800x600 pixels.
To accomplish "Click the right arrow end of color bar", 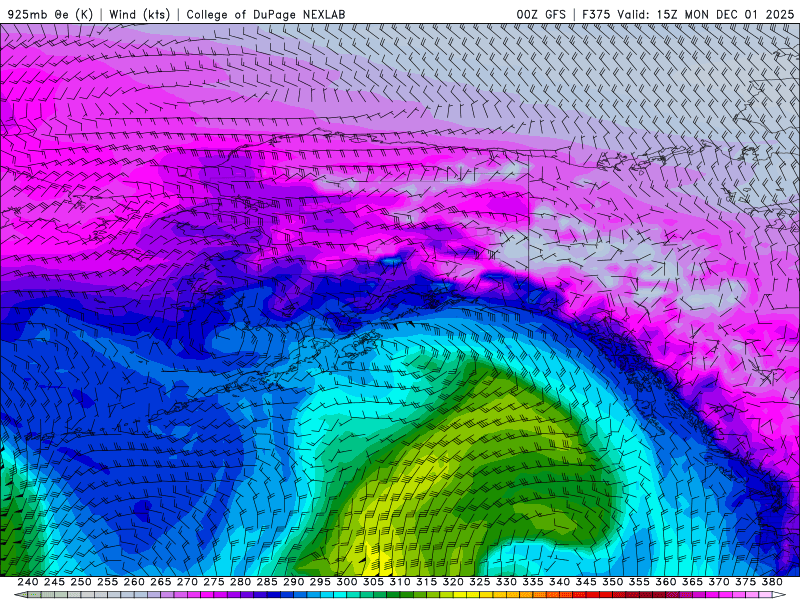I will click(x=779, y=595).
